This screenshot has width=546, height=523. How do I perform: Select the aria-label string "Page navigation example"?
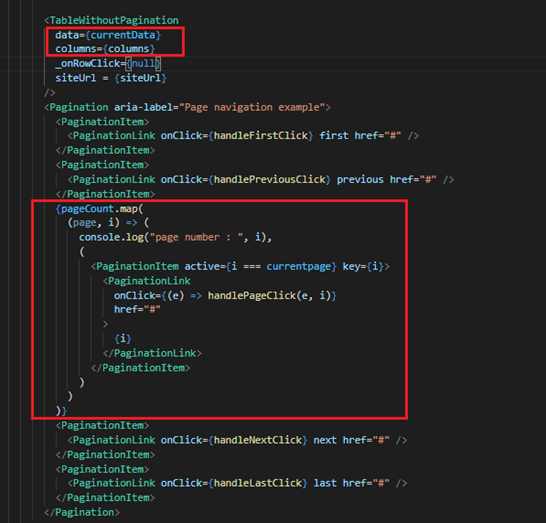coord(252,107)
